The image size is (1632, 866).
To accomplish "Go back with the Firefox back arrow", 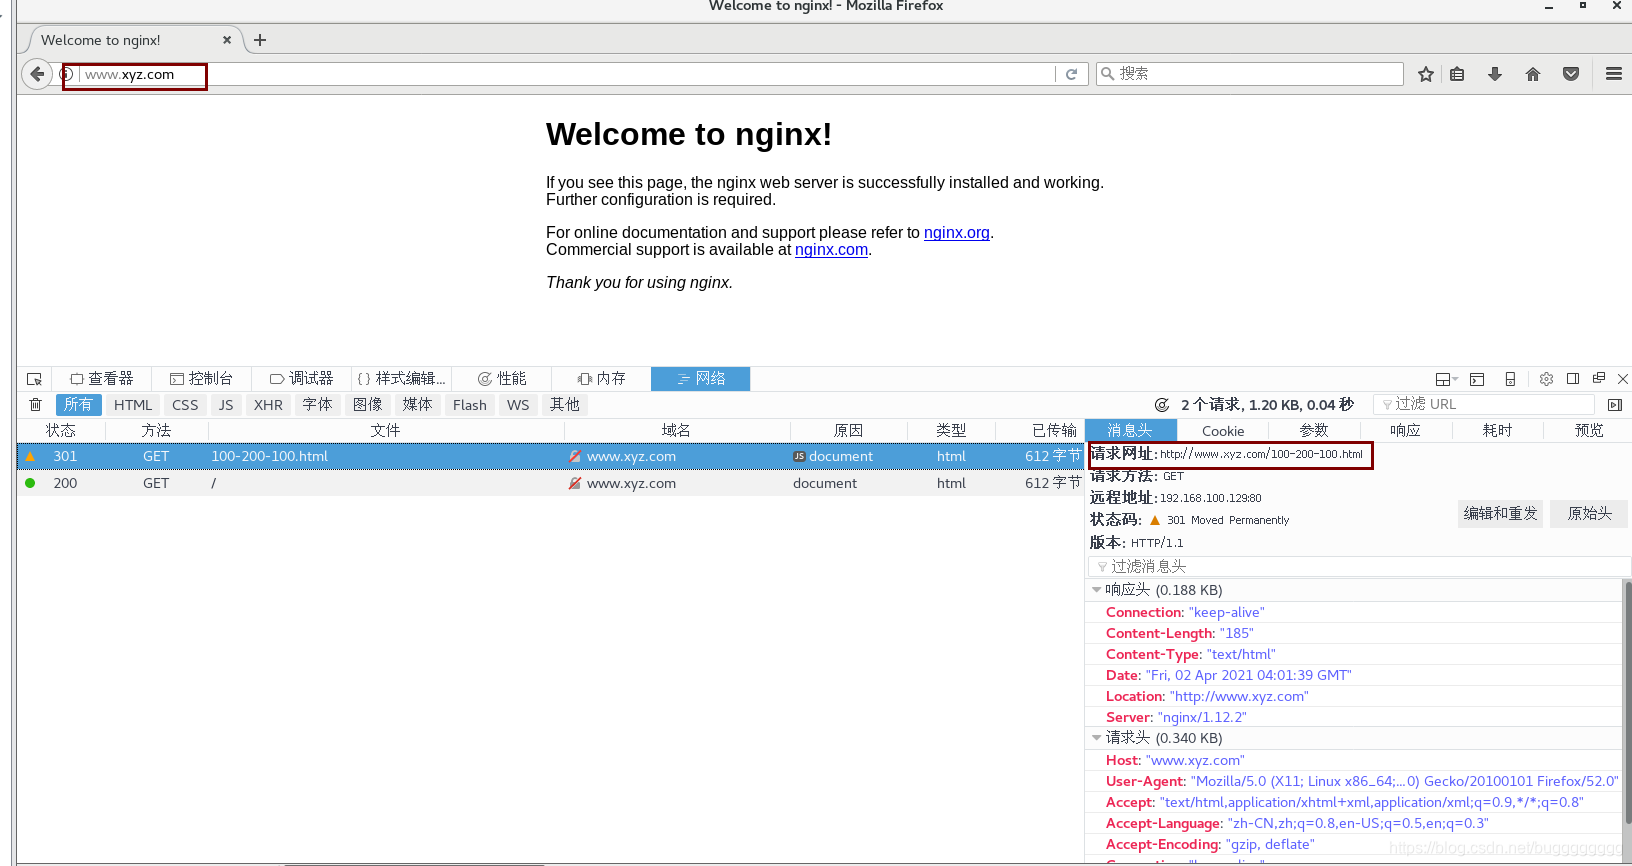I will point(37,74).
